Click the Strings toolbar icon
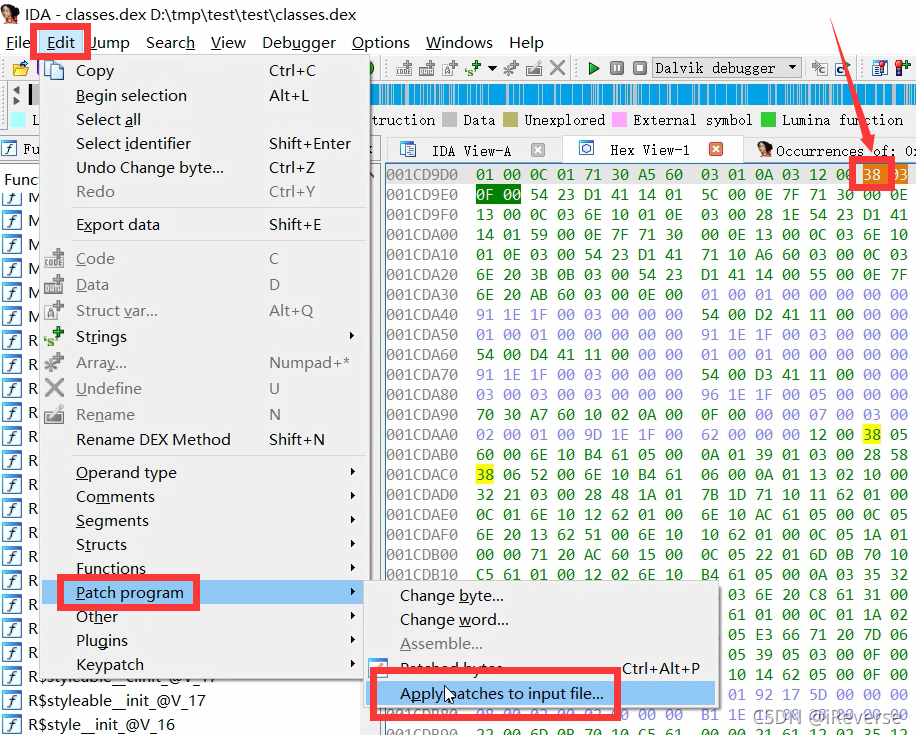916x735 pixels. tap(473, 68)
